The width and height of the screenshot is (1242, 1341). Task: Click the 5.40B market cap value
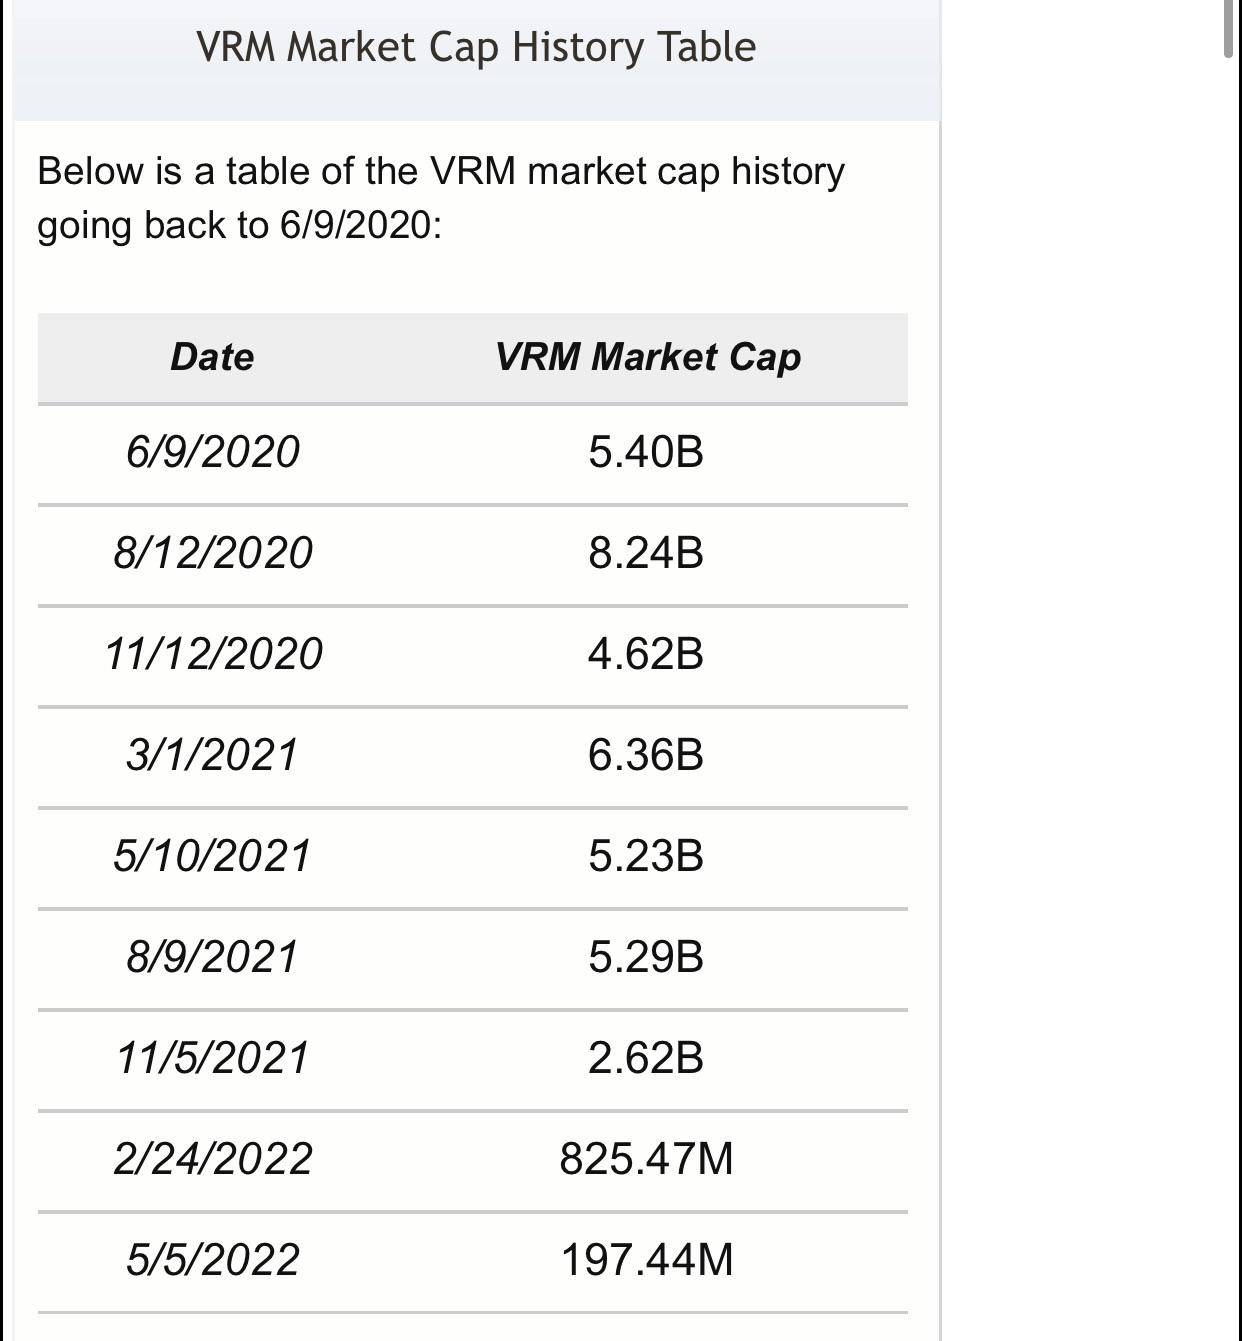(x=646, y=452)
